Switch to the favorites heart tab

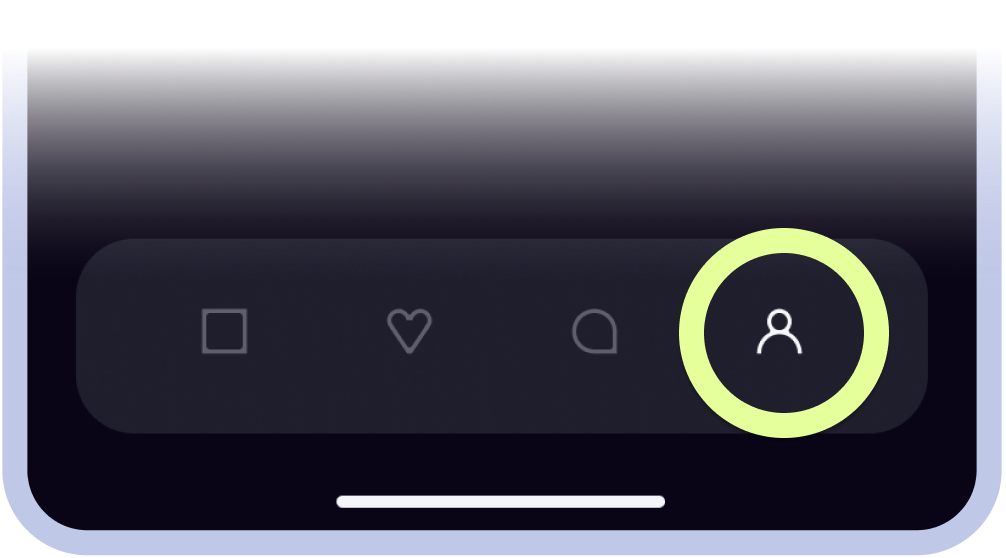click(409, 331)
